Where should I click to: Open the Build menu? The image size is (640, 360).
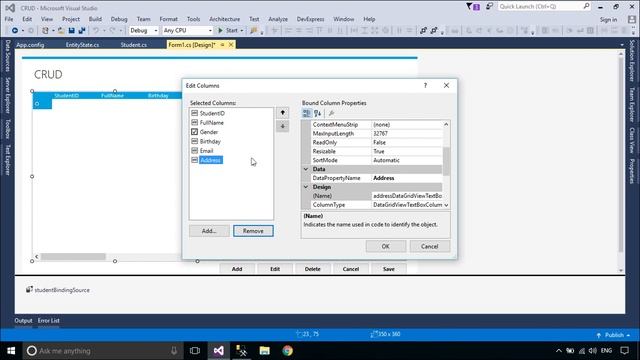[x=95, y=19]
